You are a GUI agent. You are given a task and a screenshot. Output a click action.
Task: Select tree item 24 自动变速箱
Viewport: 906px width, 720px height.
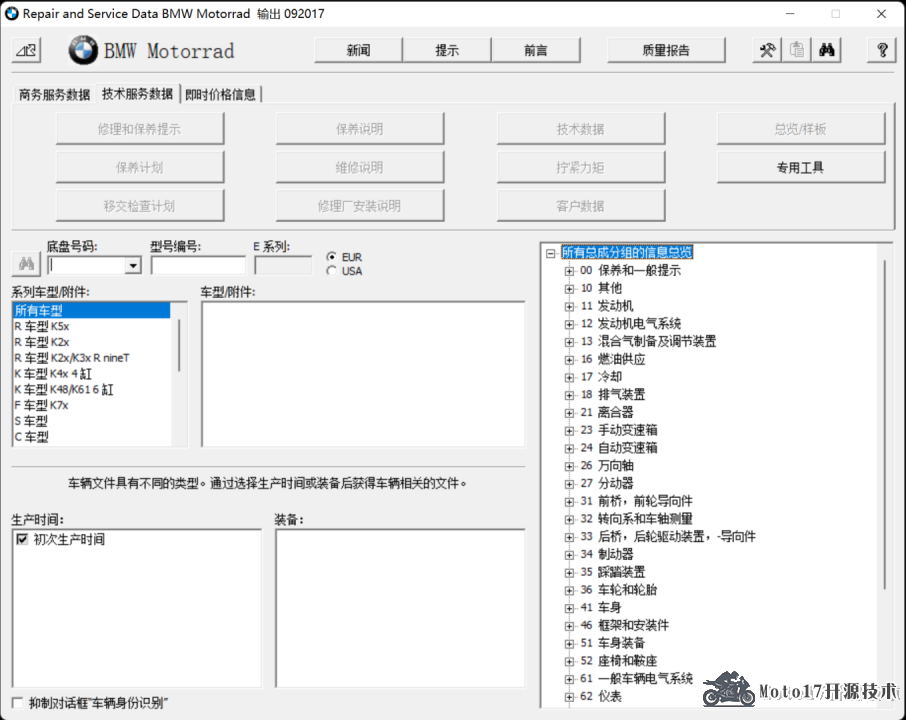click(x=619, y=448)
